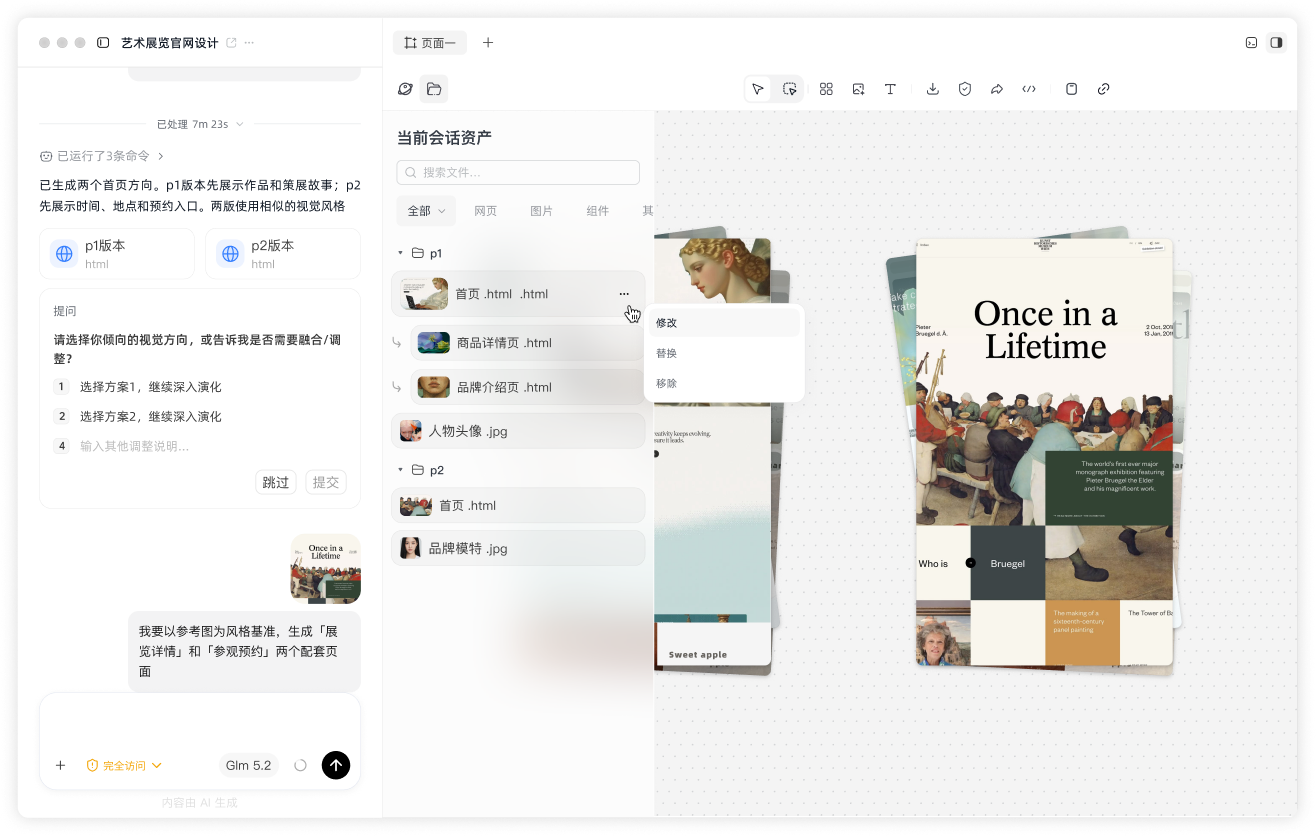This screenshot has width=1316, height=836.
Task: Expand the 已处理 7m 23s dropdown
Action: coord(200,124)
